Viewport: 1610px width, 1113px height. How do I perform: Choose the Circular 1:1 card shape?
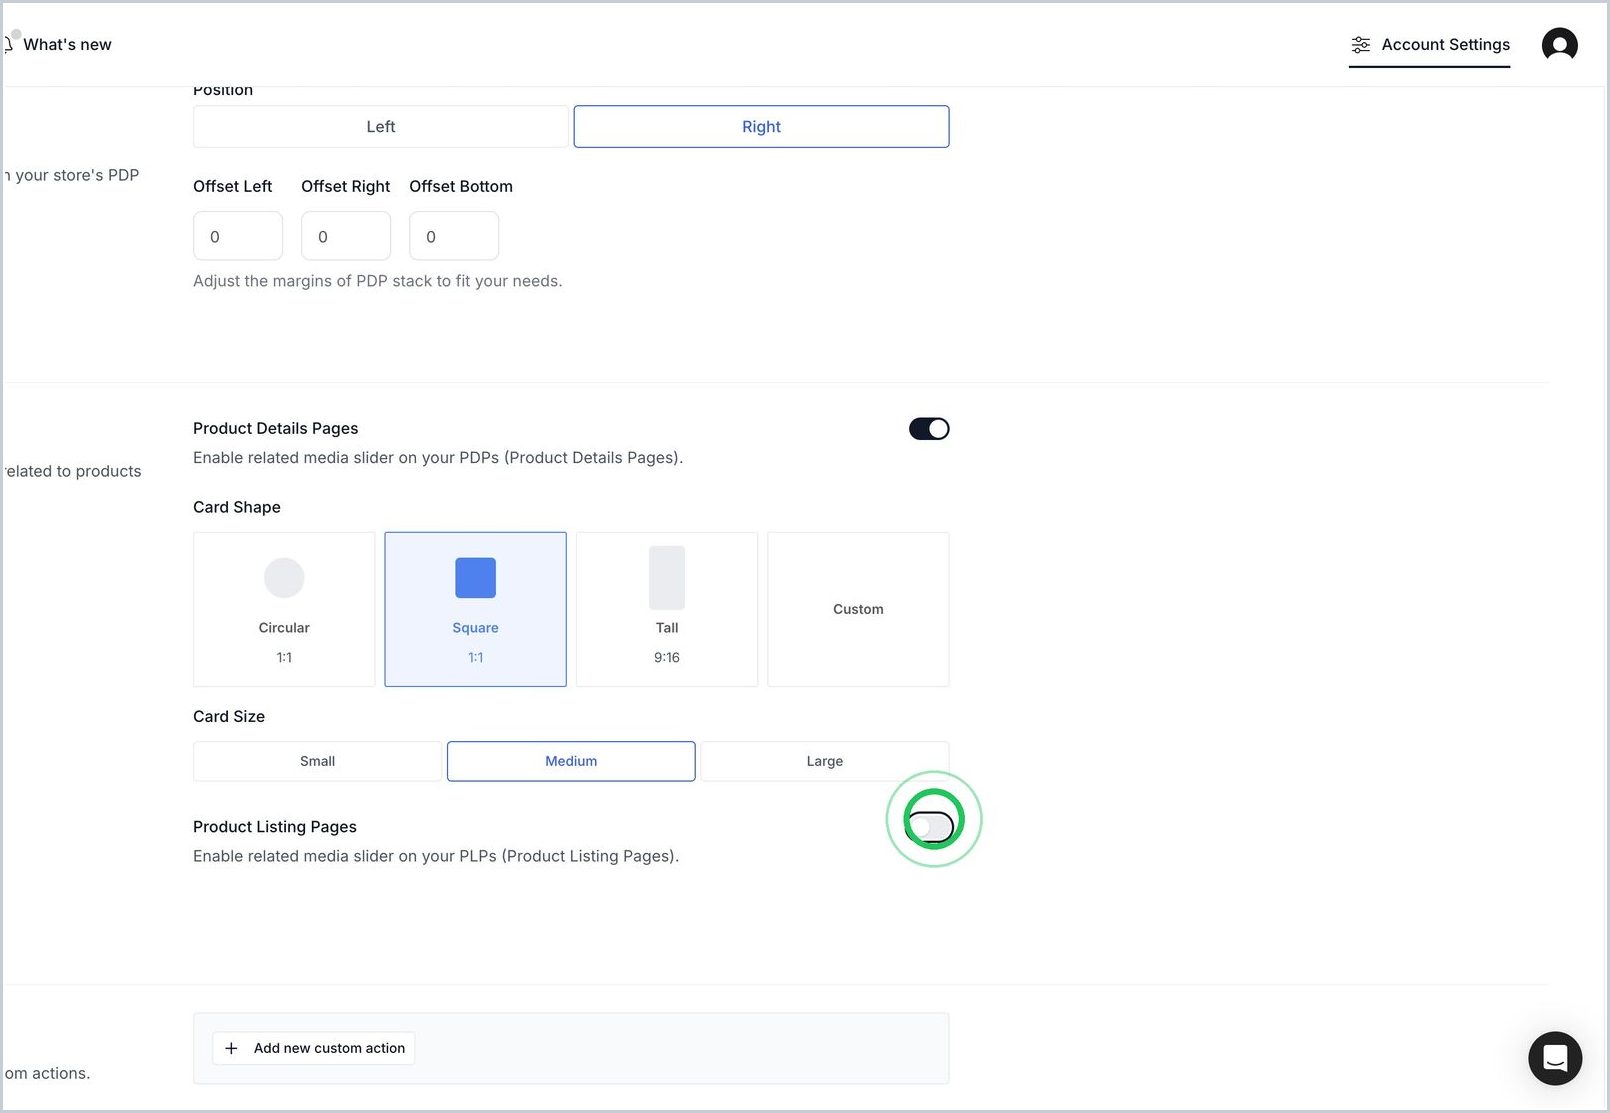(284, 609)
